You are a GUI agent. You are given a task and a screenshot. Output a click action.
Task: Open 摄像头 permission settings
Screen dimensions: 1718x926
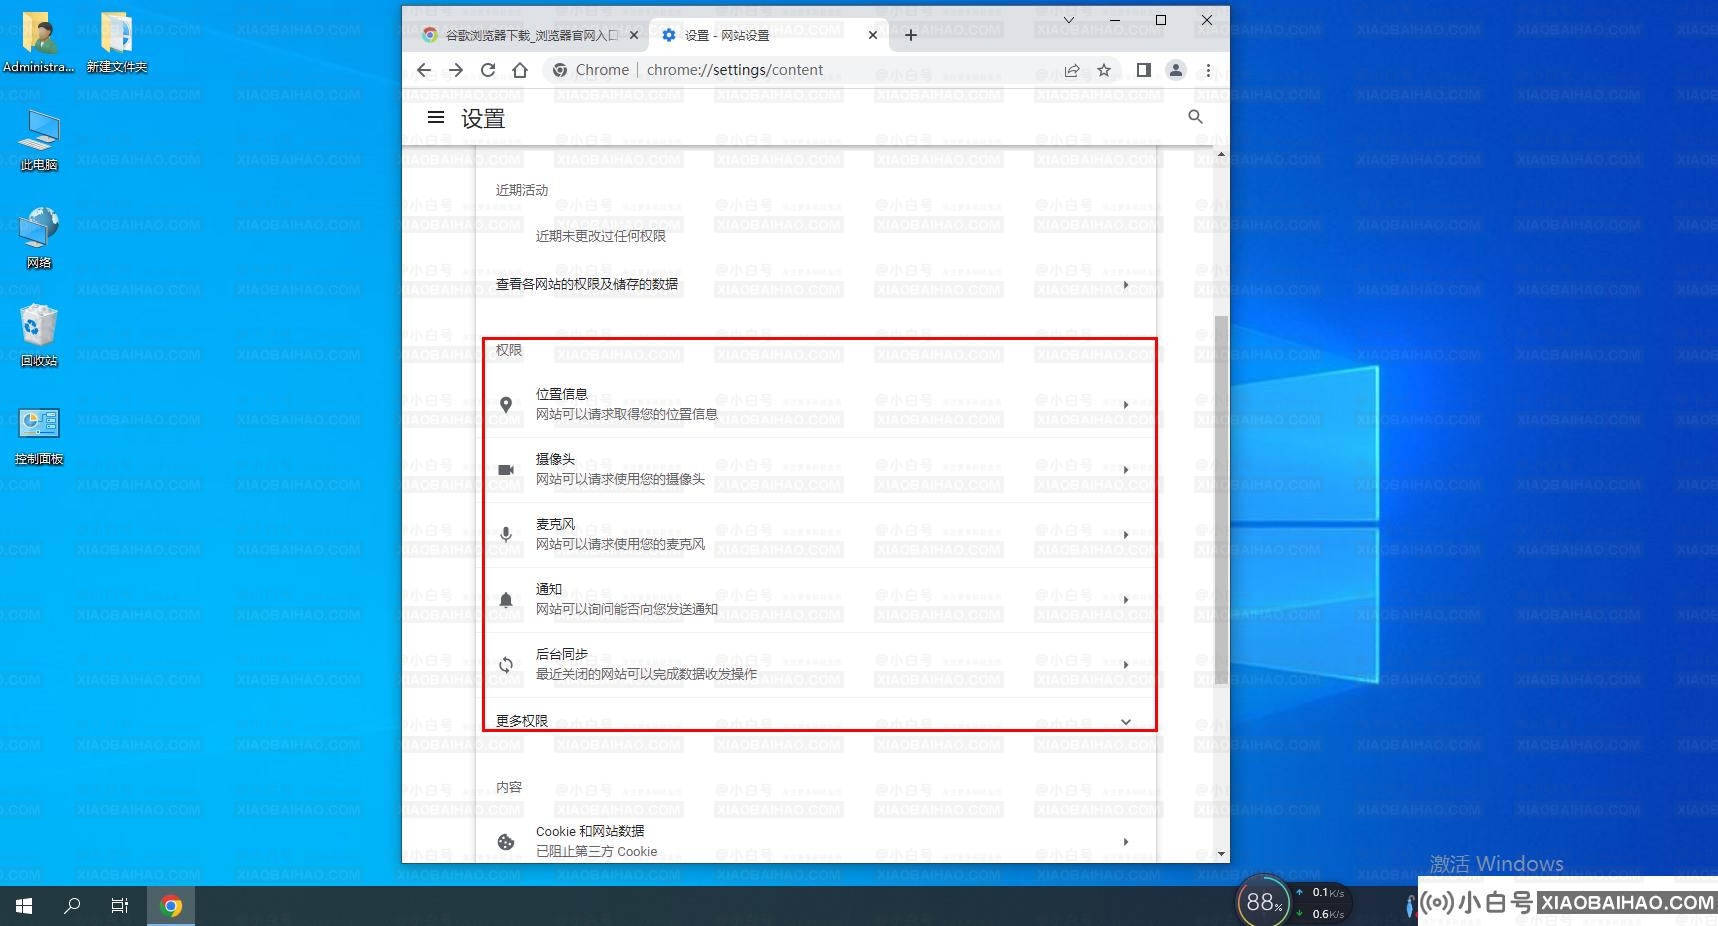(x=816, y=469)
